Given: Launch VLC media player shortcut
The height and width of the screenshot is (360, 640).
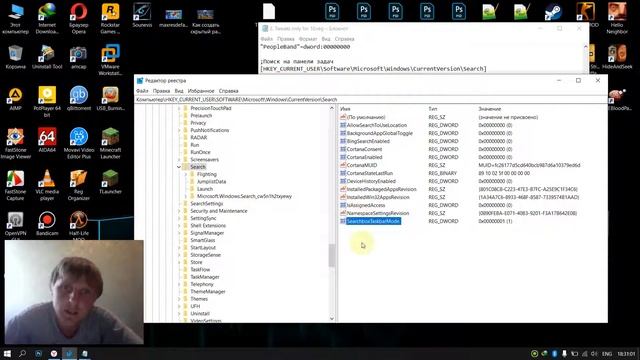Looking at the screenshot, I should point(47,185).
